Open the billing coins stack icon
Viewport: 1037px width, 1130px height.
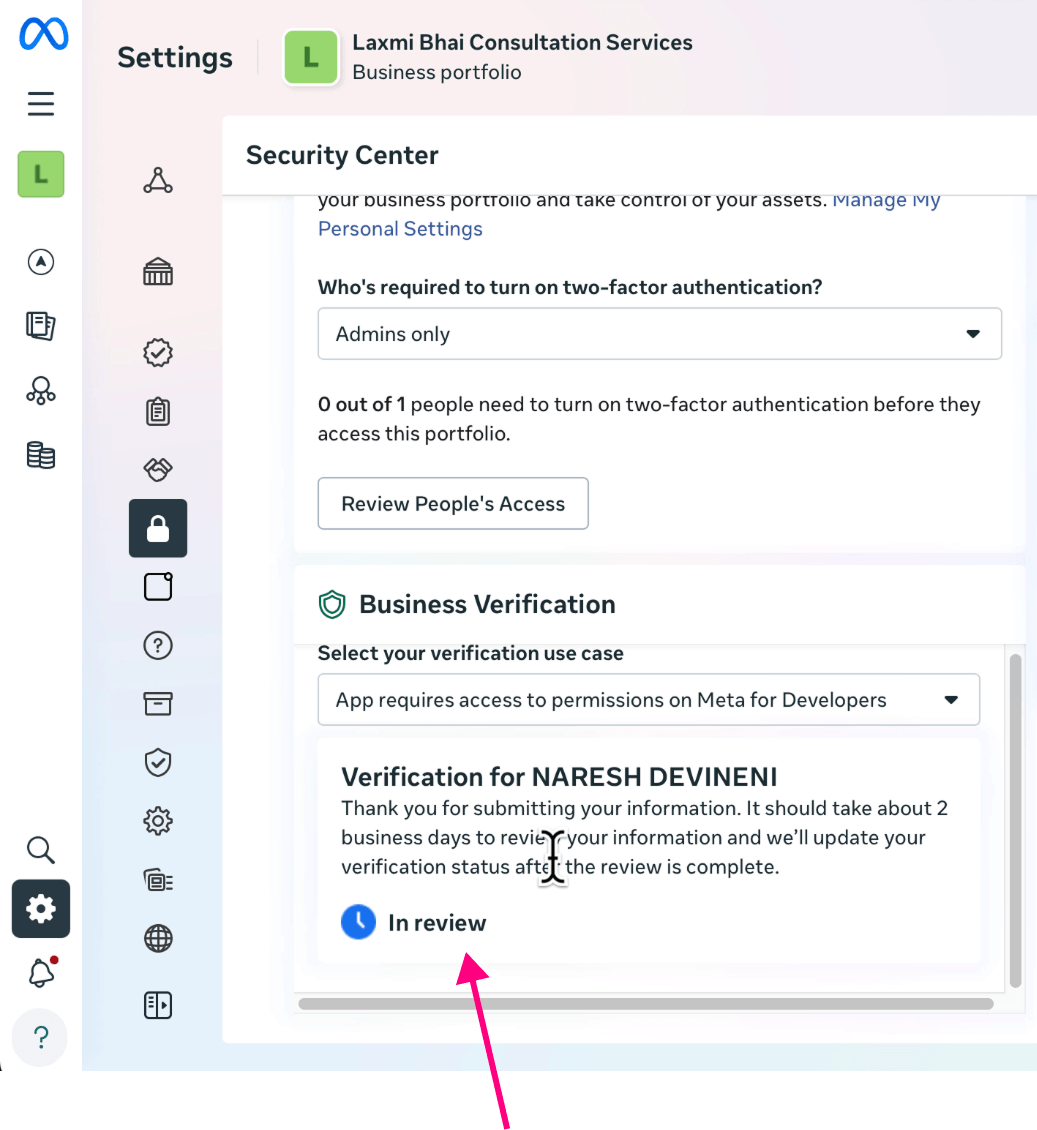pos(41,455)
